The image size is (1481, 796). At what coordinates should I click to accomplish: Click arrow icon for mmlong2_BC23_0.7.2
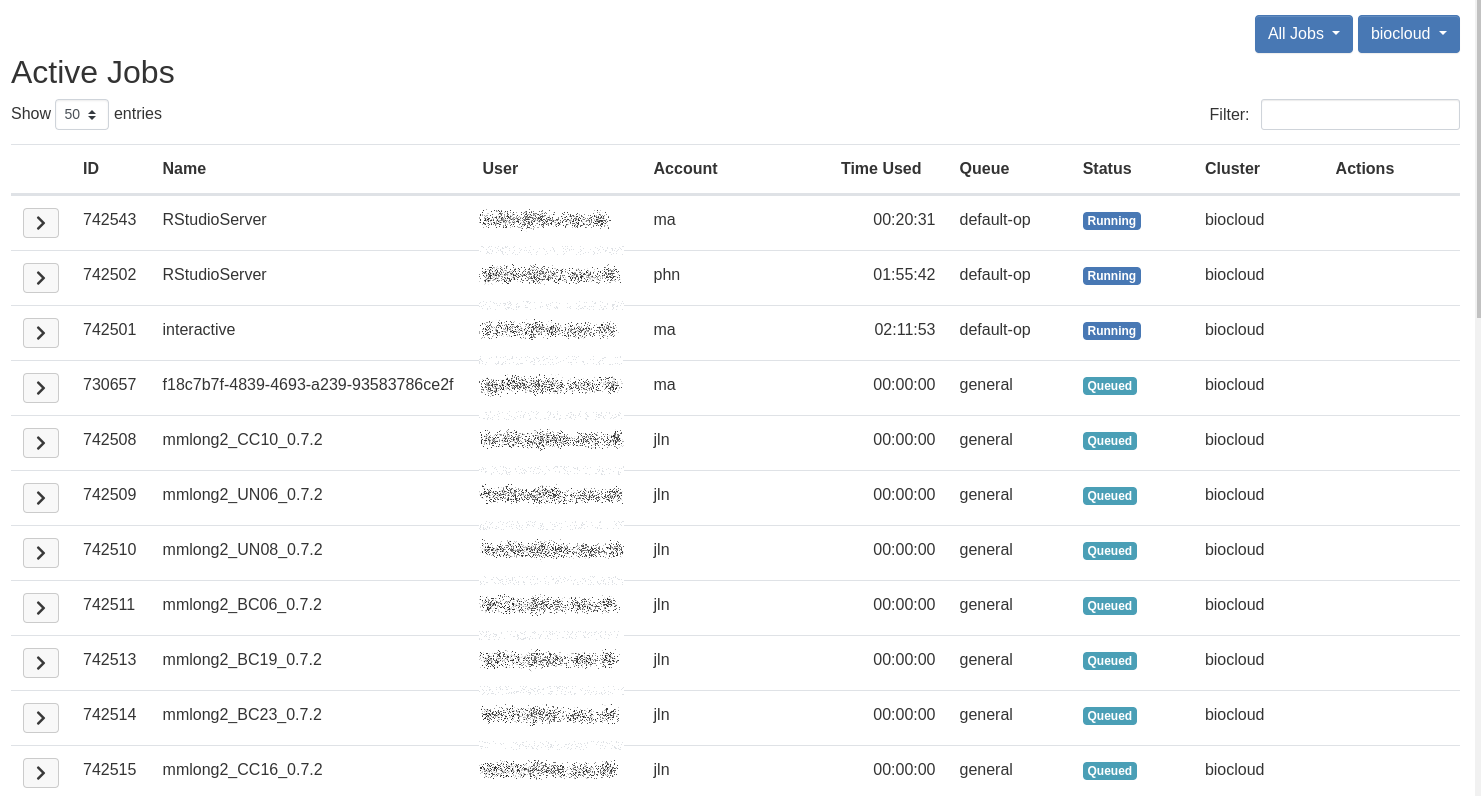pos(41,718)
